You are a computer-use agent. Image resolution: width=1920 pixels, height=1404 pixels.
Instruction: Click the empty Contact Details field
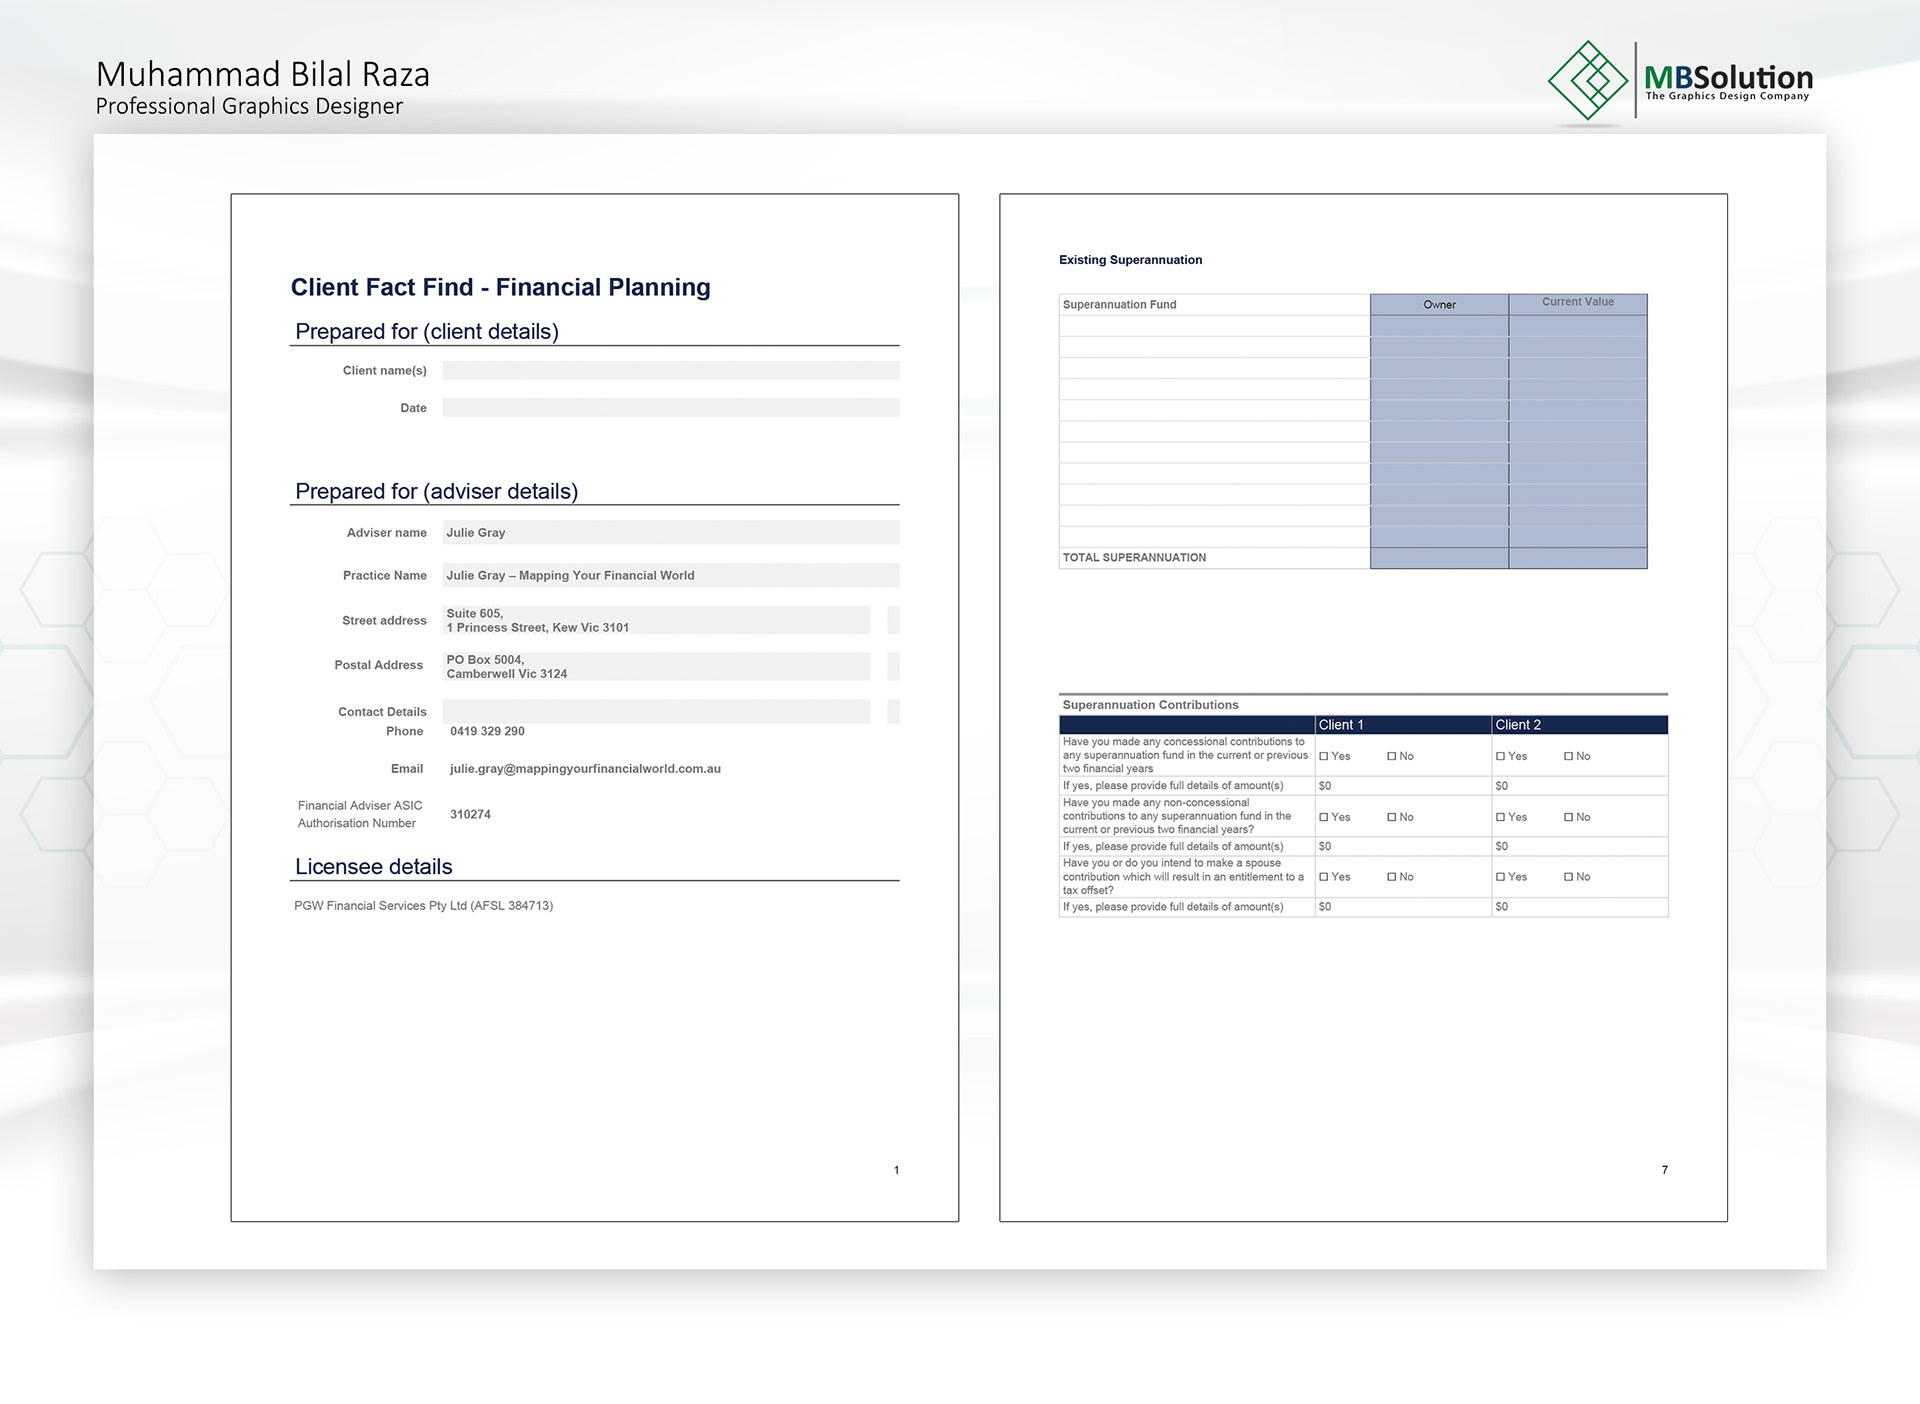[656, 711]
